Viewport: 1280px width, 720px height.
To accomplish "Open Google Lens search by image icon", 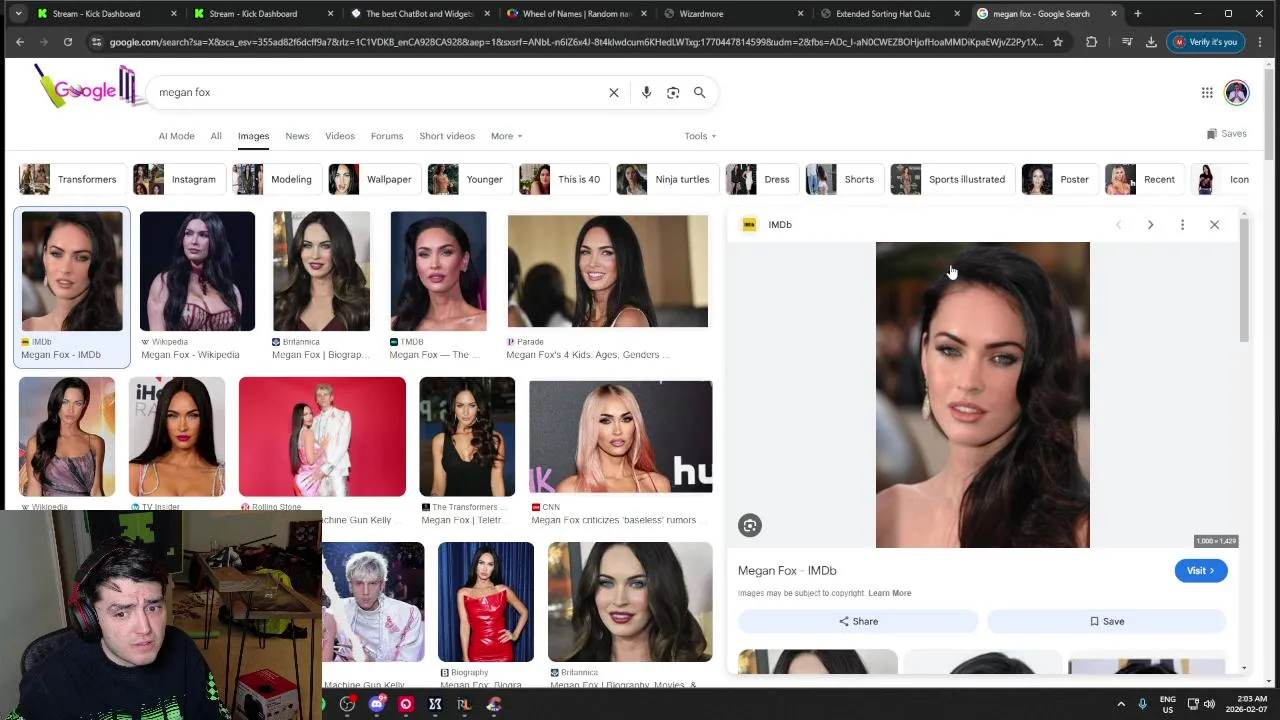I will tap(673, 92).
